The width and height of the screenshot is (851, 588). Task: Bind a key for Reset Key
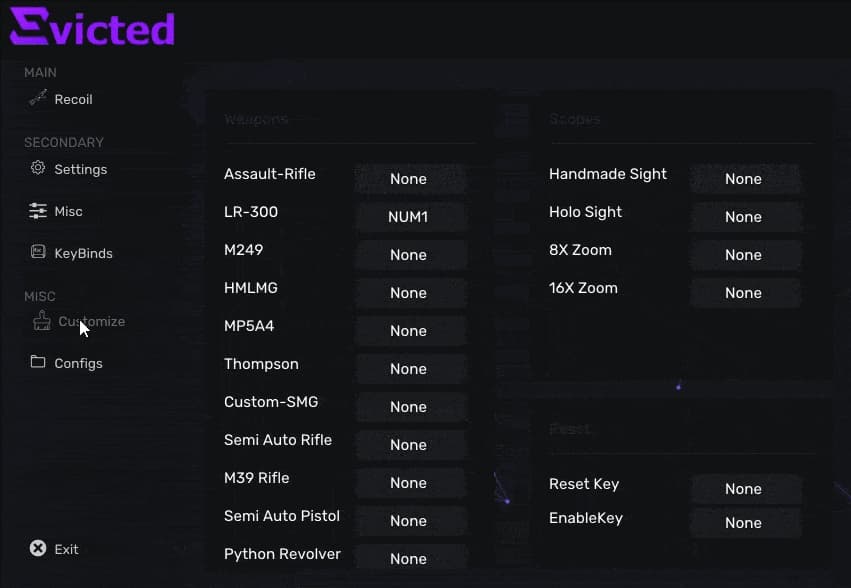coord(744,489)
